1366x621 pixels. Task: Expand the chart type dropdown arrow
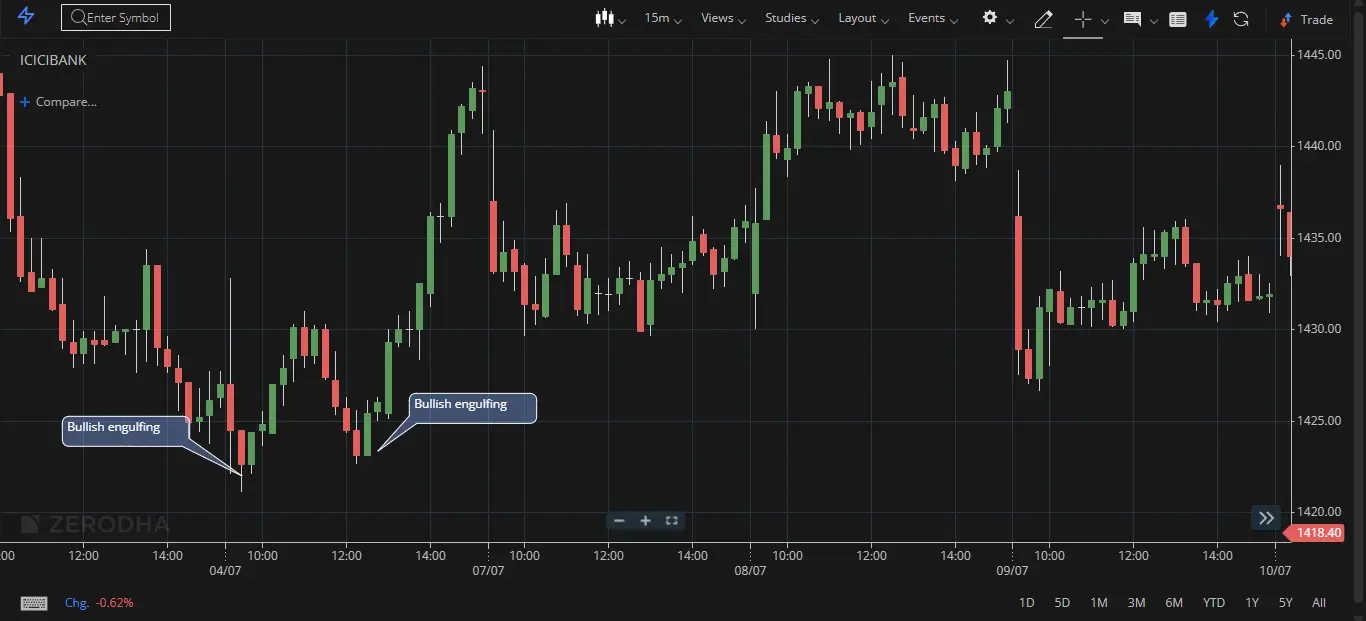(x=623, y=20)
